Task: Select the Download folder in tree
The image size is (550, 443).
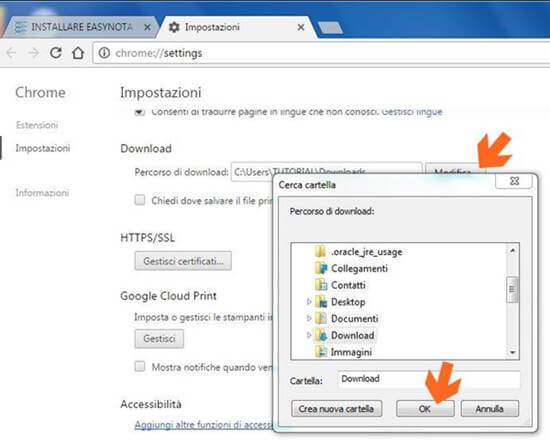Action: [x=352, y=335]
